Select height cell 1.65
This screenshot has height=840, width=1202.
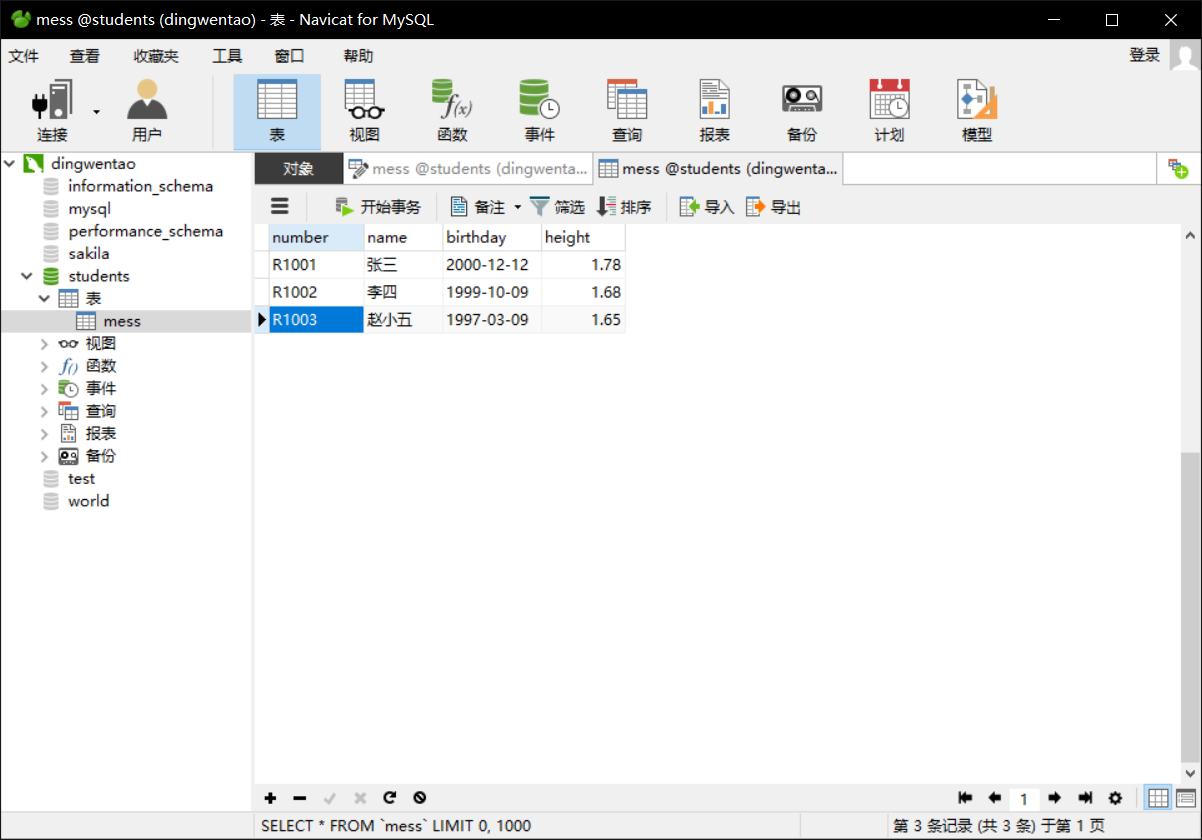tap(583, 320)
